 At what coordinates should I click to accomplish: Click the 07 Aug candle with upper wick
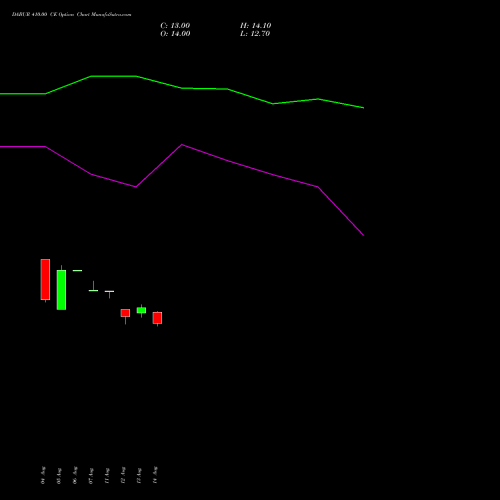point(93,287)
